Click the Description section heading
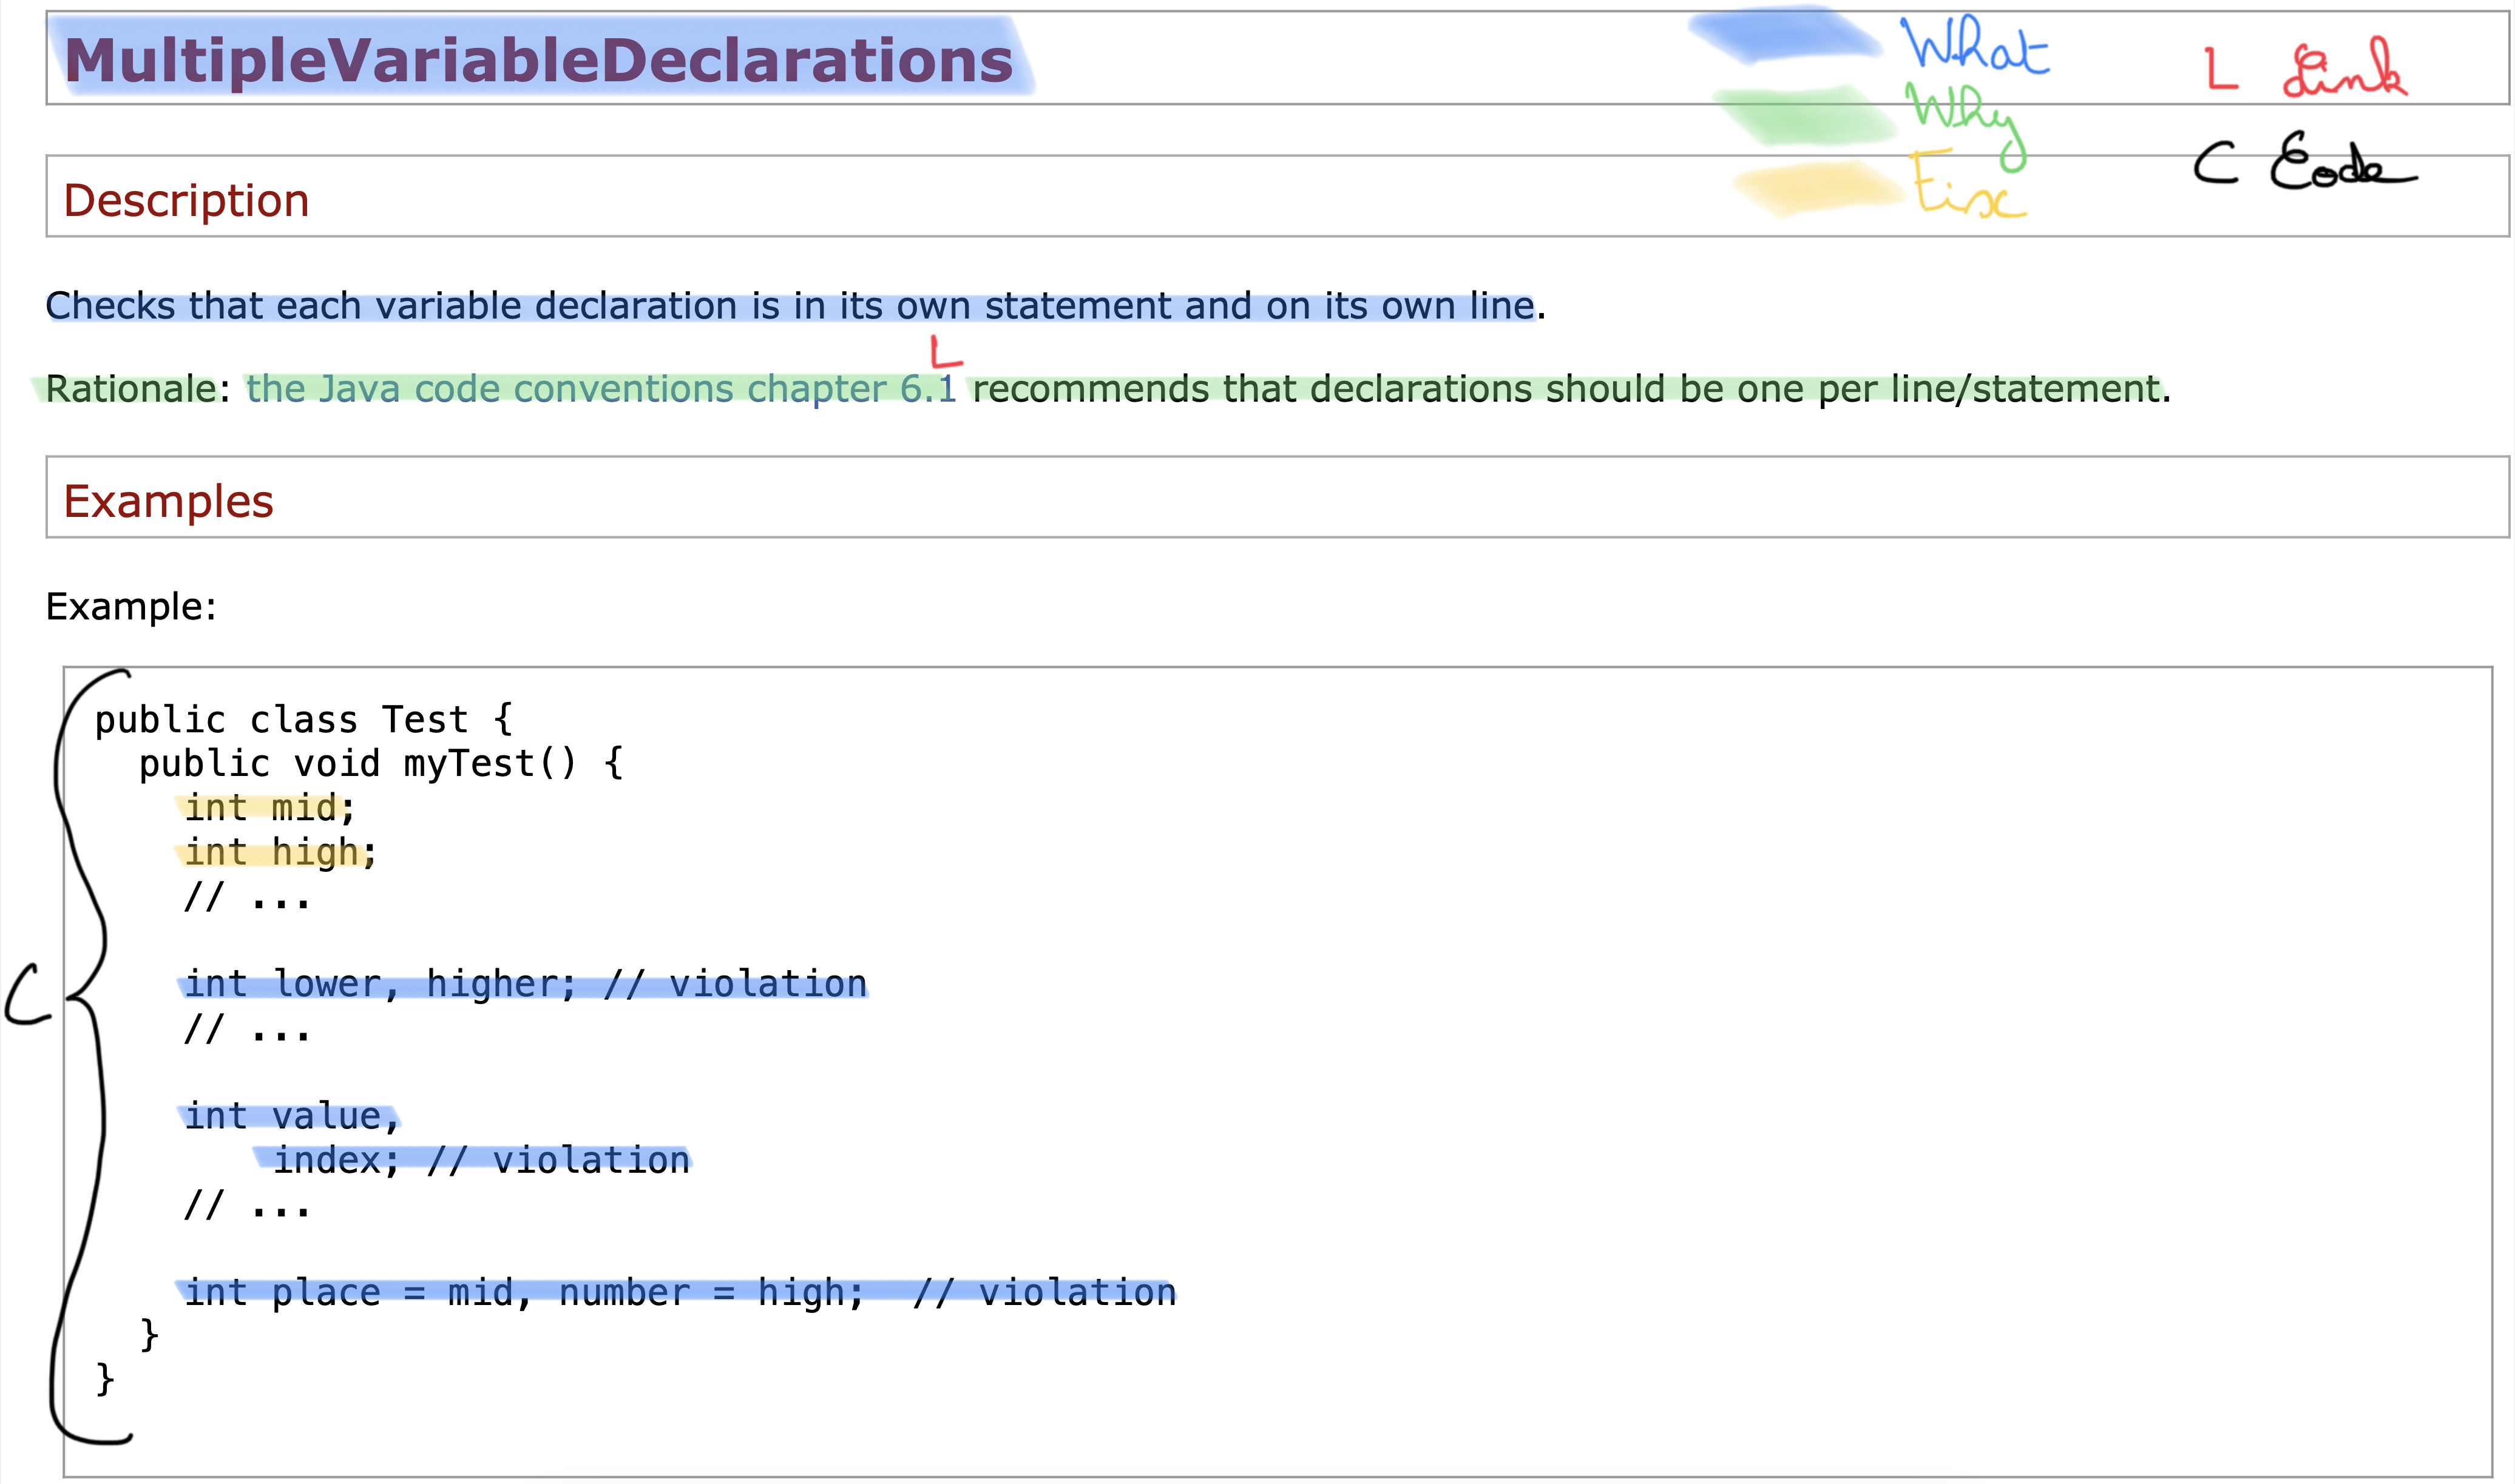The height and width of the screenshot is (1484, 2515). pyautogui.click(x=186, y=200)
